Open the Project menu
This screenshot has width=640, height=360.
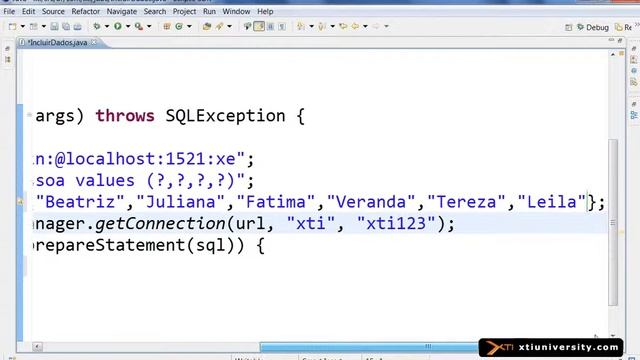tap(184, 11)
